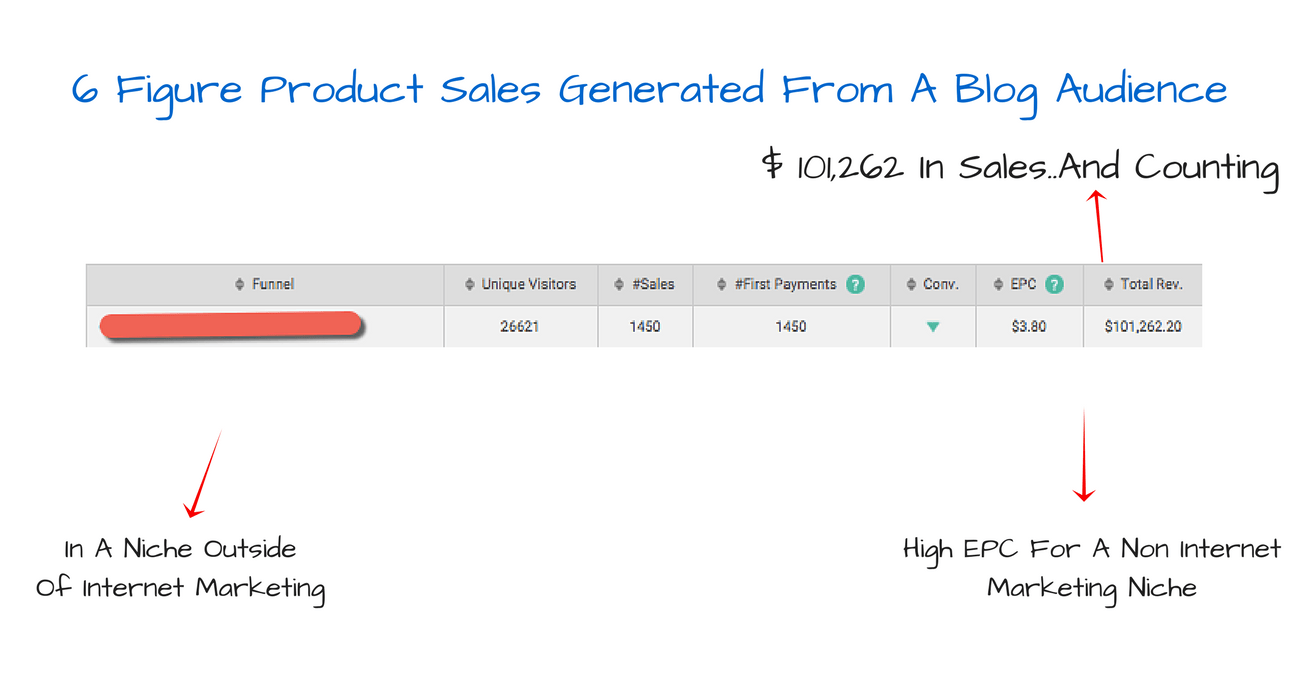Select the $101,262.20 total revenue cell
1300x700 pixels.
coord(1143,326)
